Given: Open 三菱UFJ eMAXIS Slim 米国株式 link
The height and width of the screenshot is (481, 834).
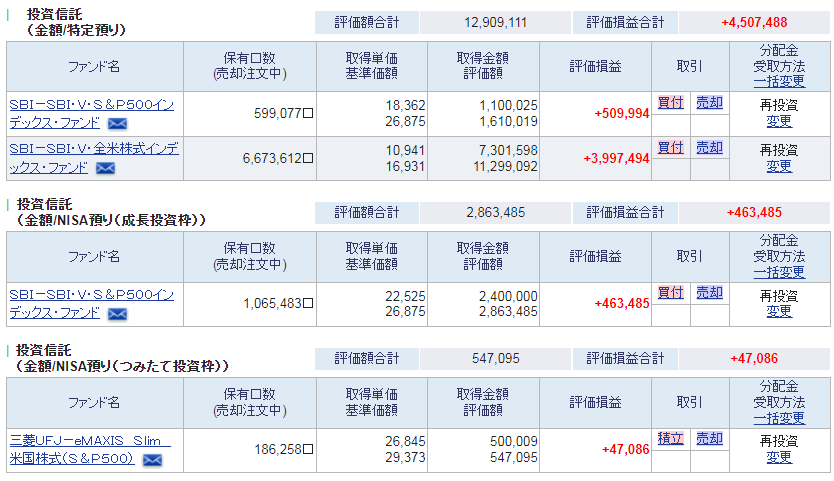Looking at the screenshot, I should 90,450.
